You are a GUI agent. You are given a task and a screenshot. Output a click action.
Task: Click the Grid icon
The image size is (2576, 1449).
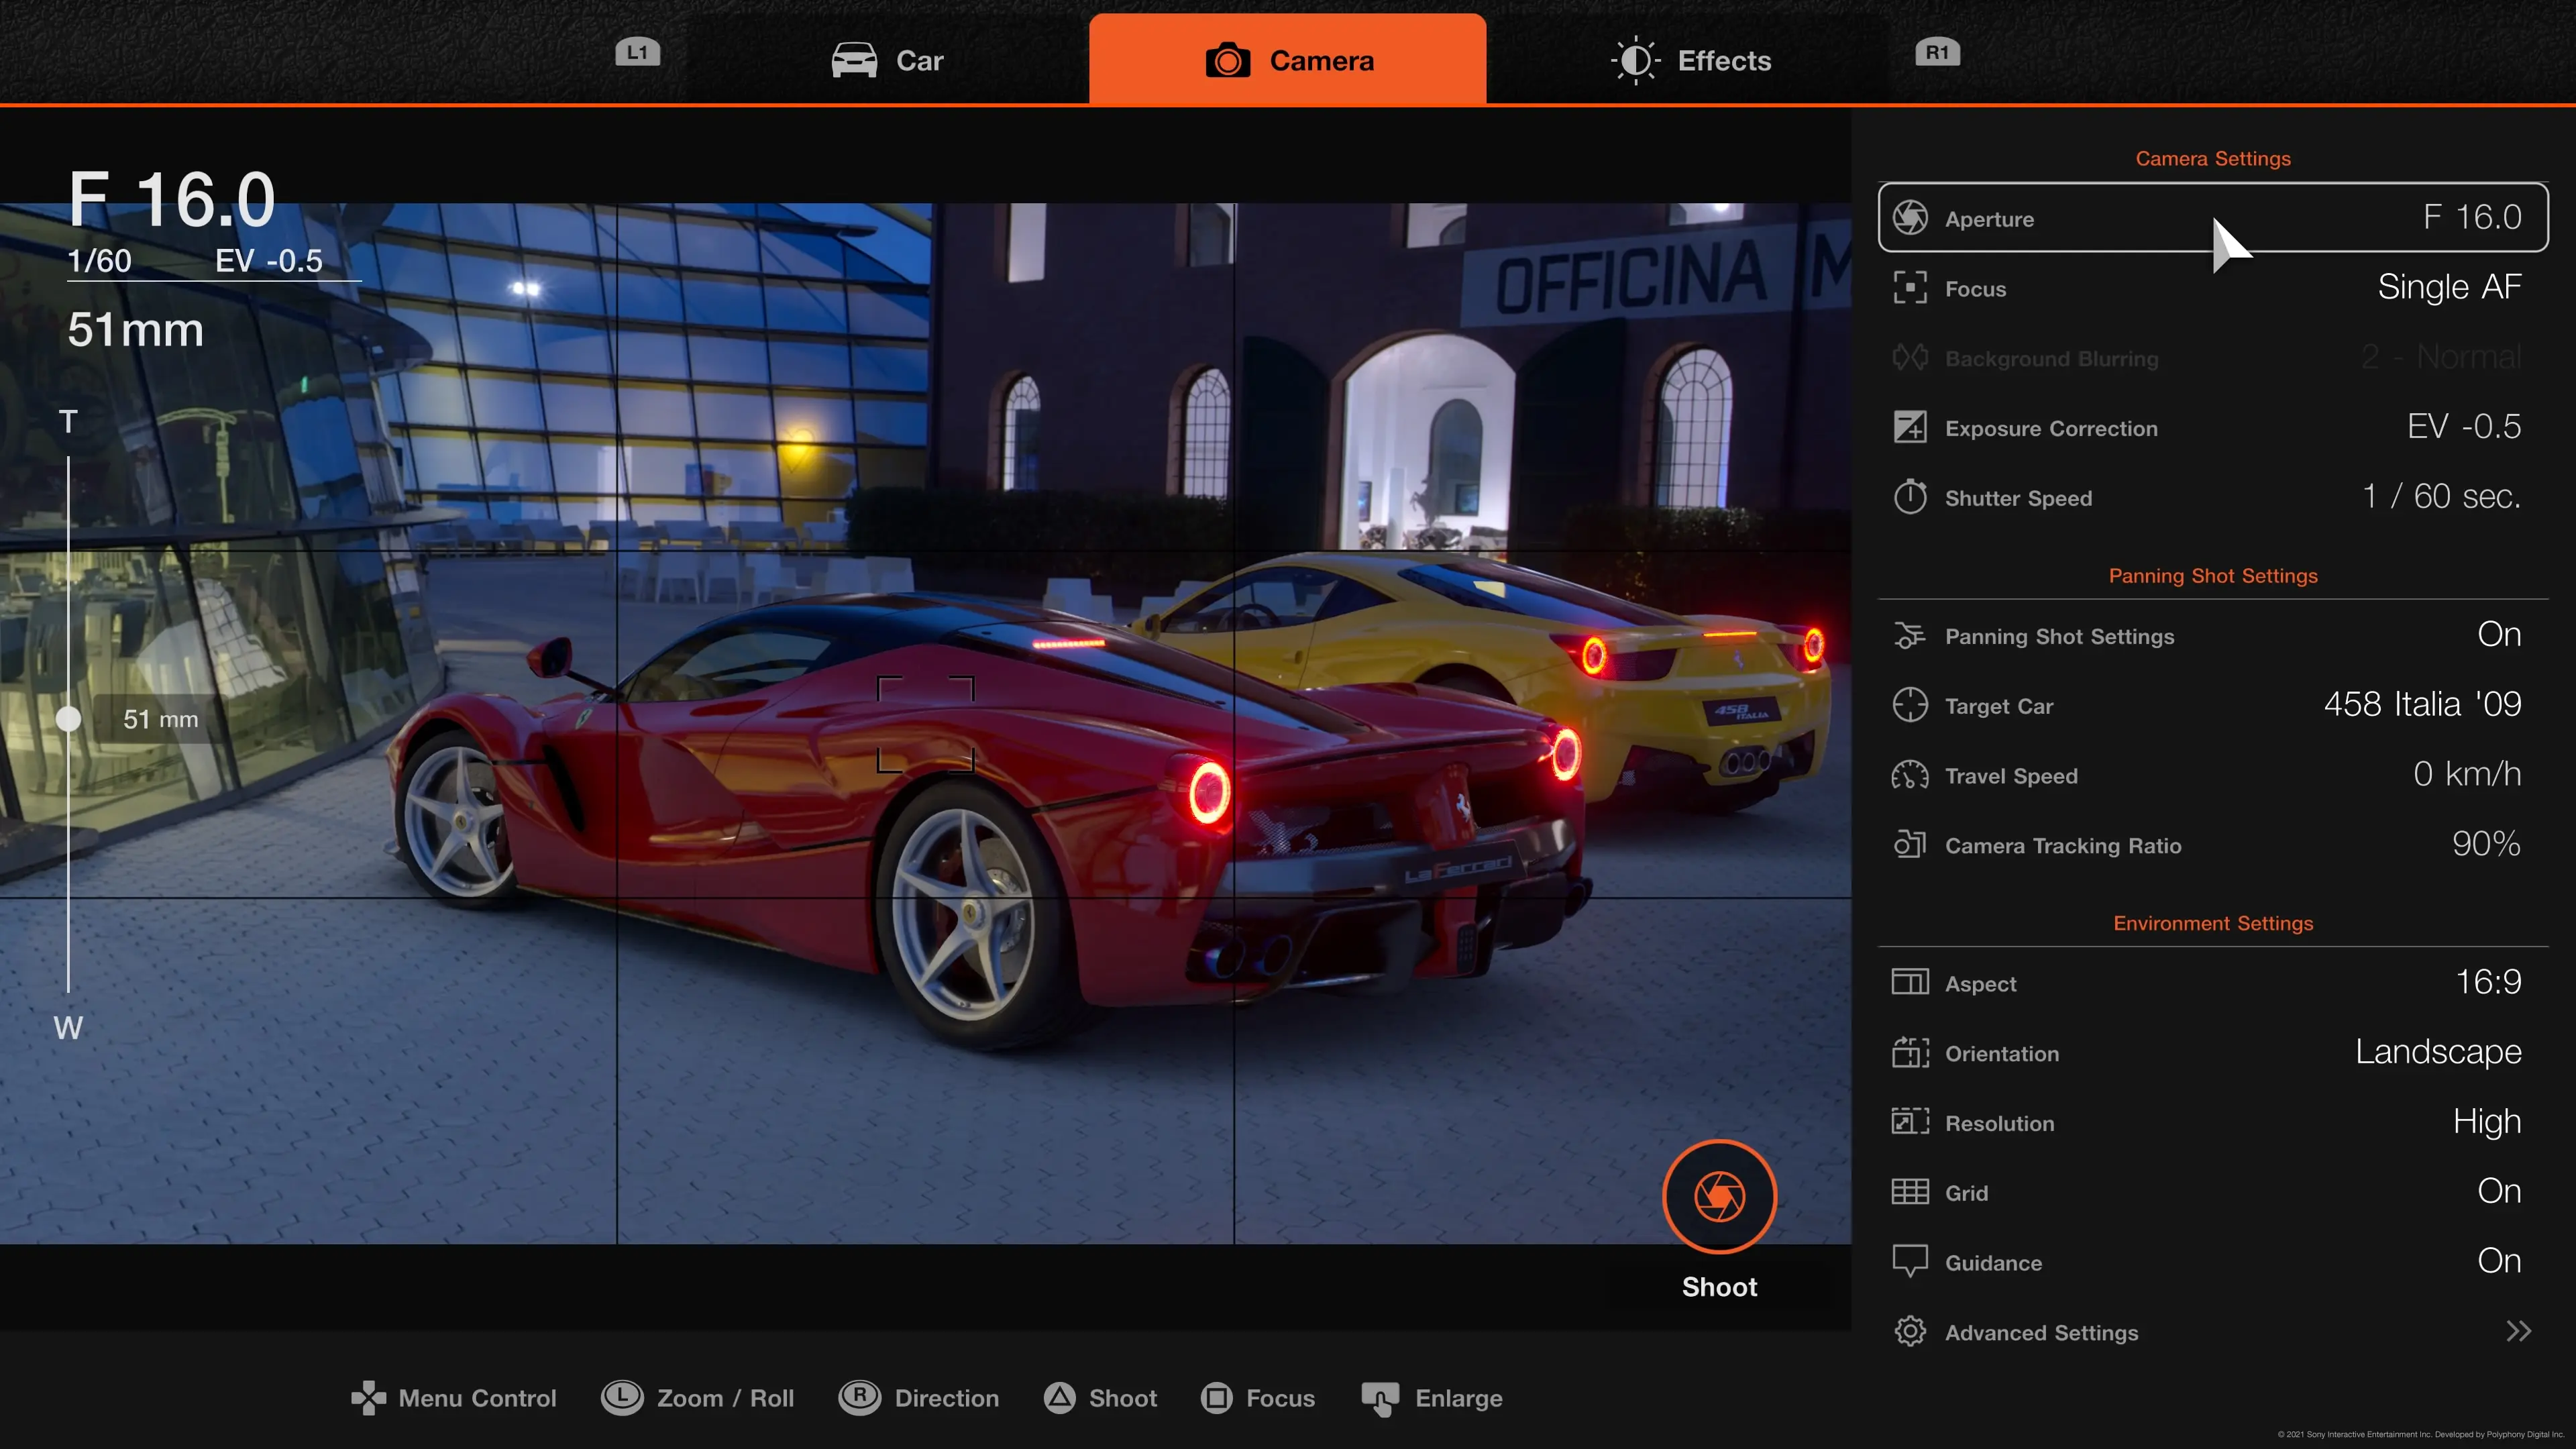[x=1910, y=1192]
